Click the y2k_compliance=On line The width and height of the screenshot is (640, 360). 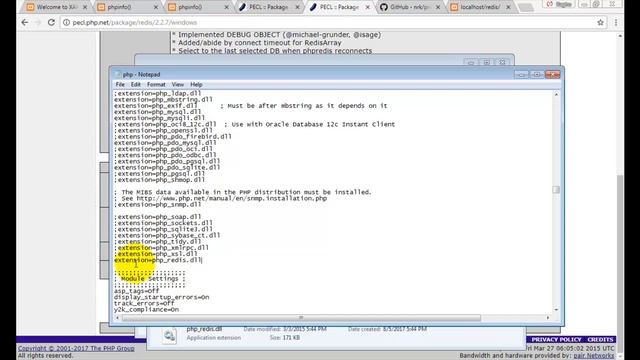(147, 309)
